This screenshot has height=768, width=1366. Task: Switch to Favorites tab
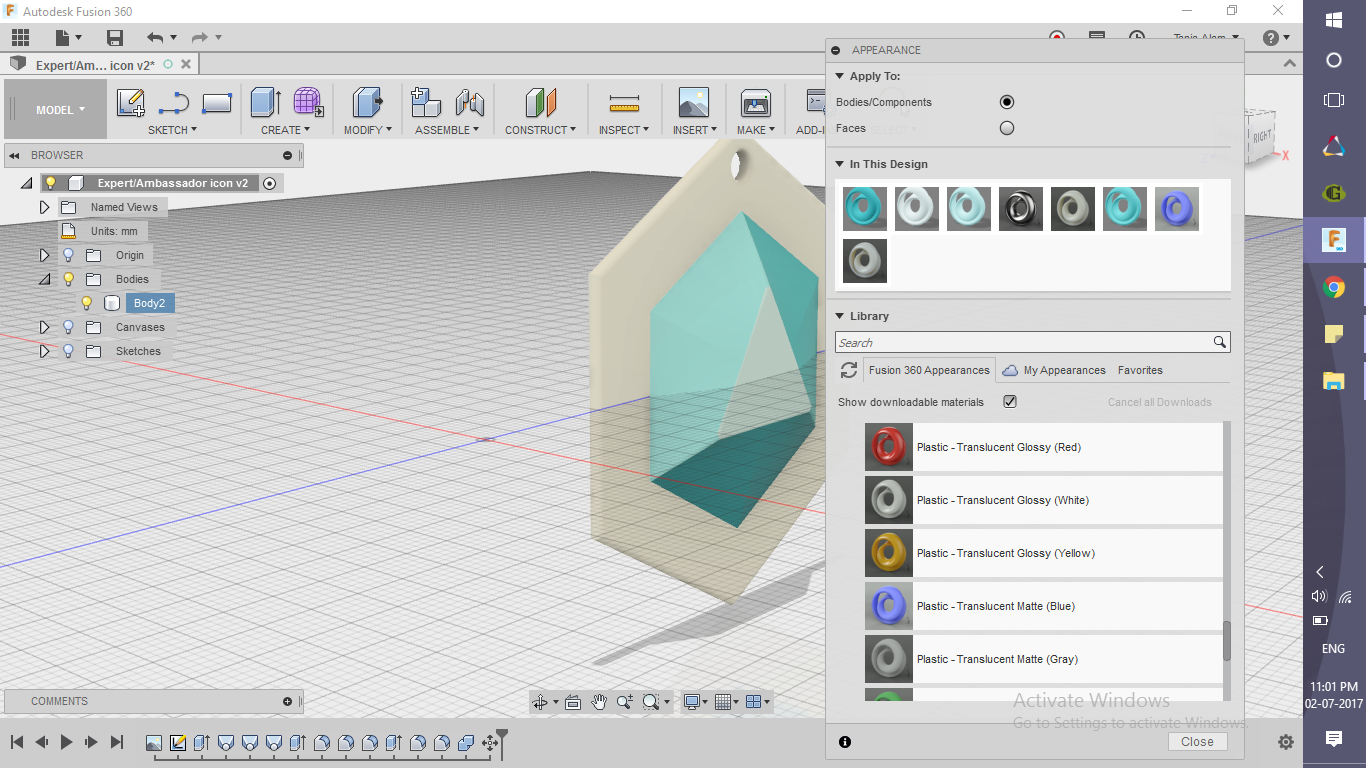pos(1140,370)
